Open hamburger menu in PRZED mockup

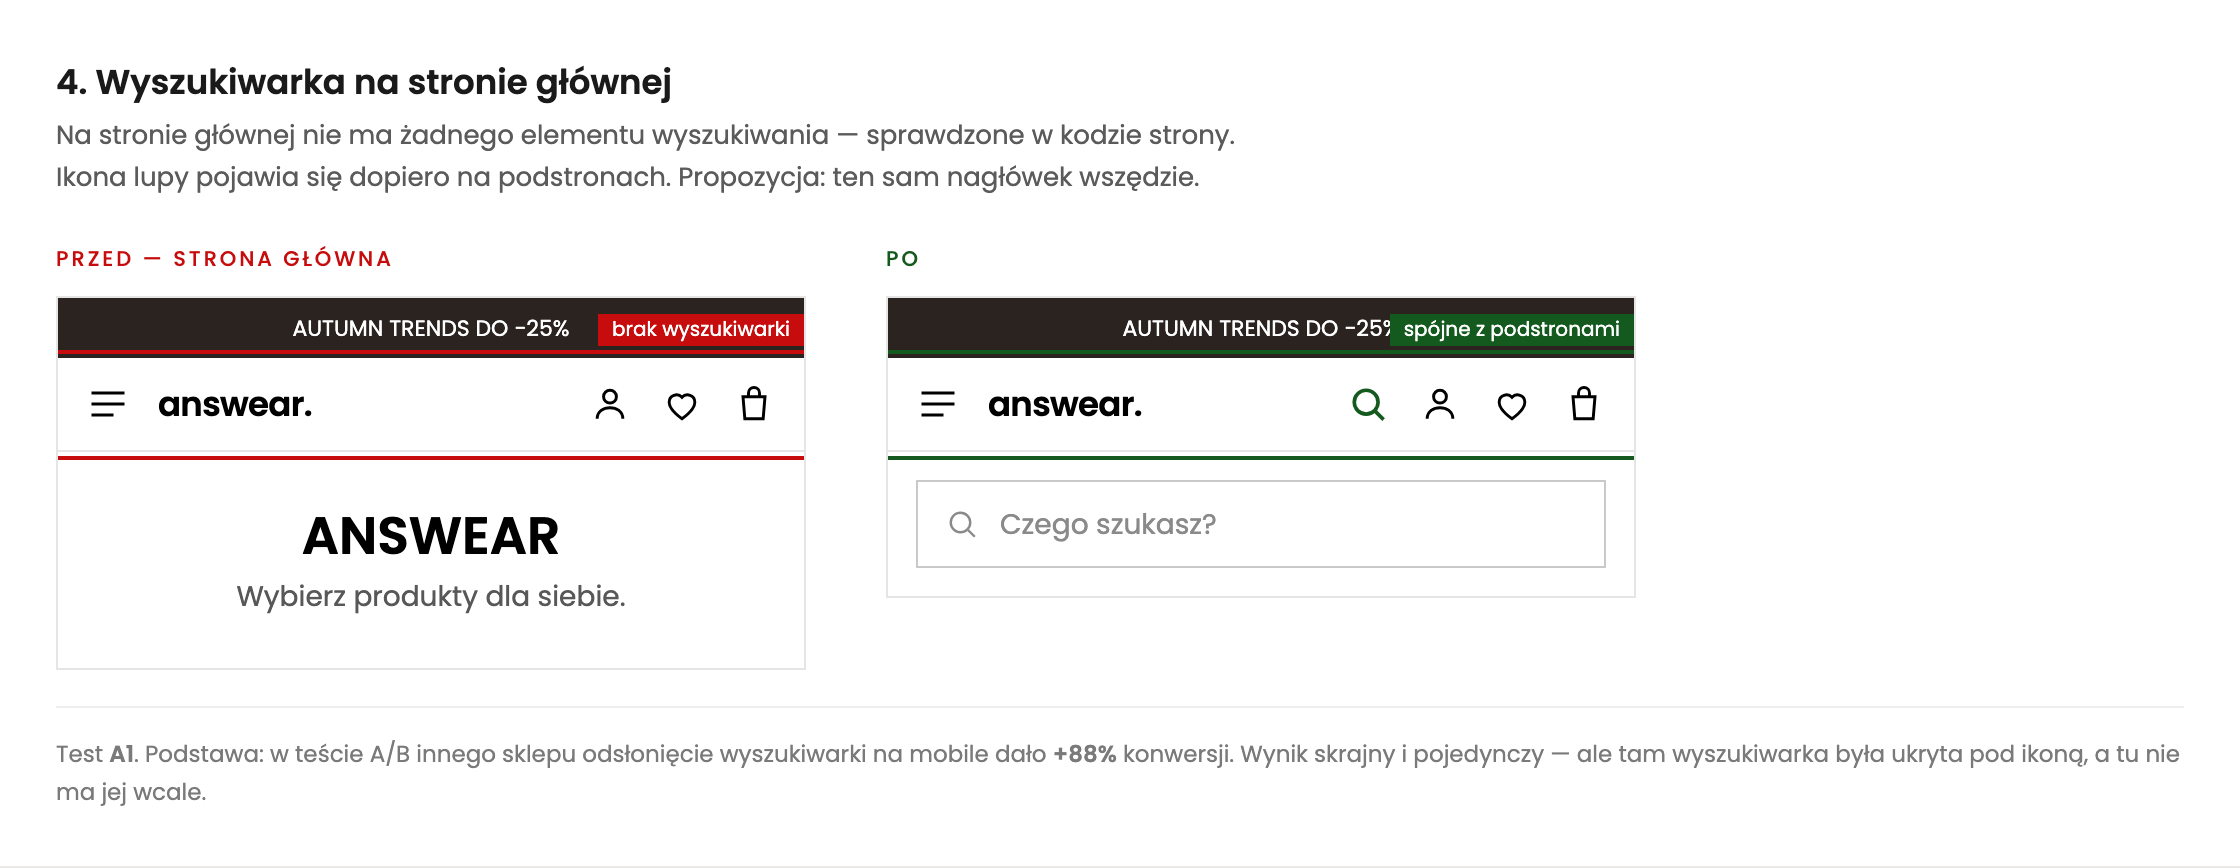[x=108, y=404]
